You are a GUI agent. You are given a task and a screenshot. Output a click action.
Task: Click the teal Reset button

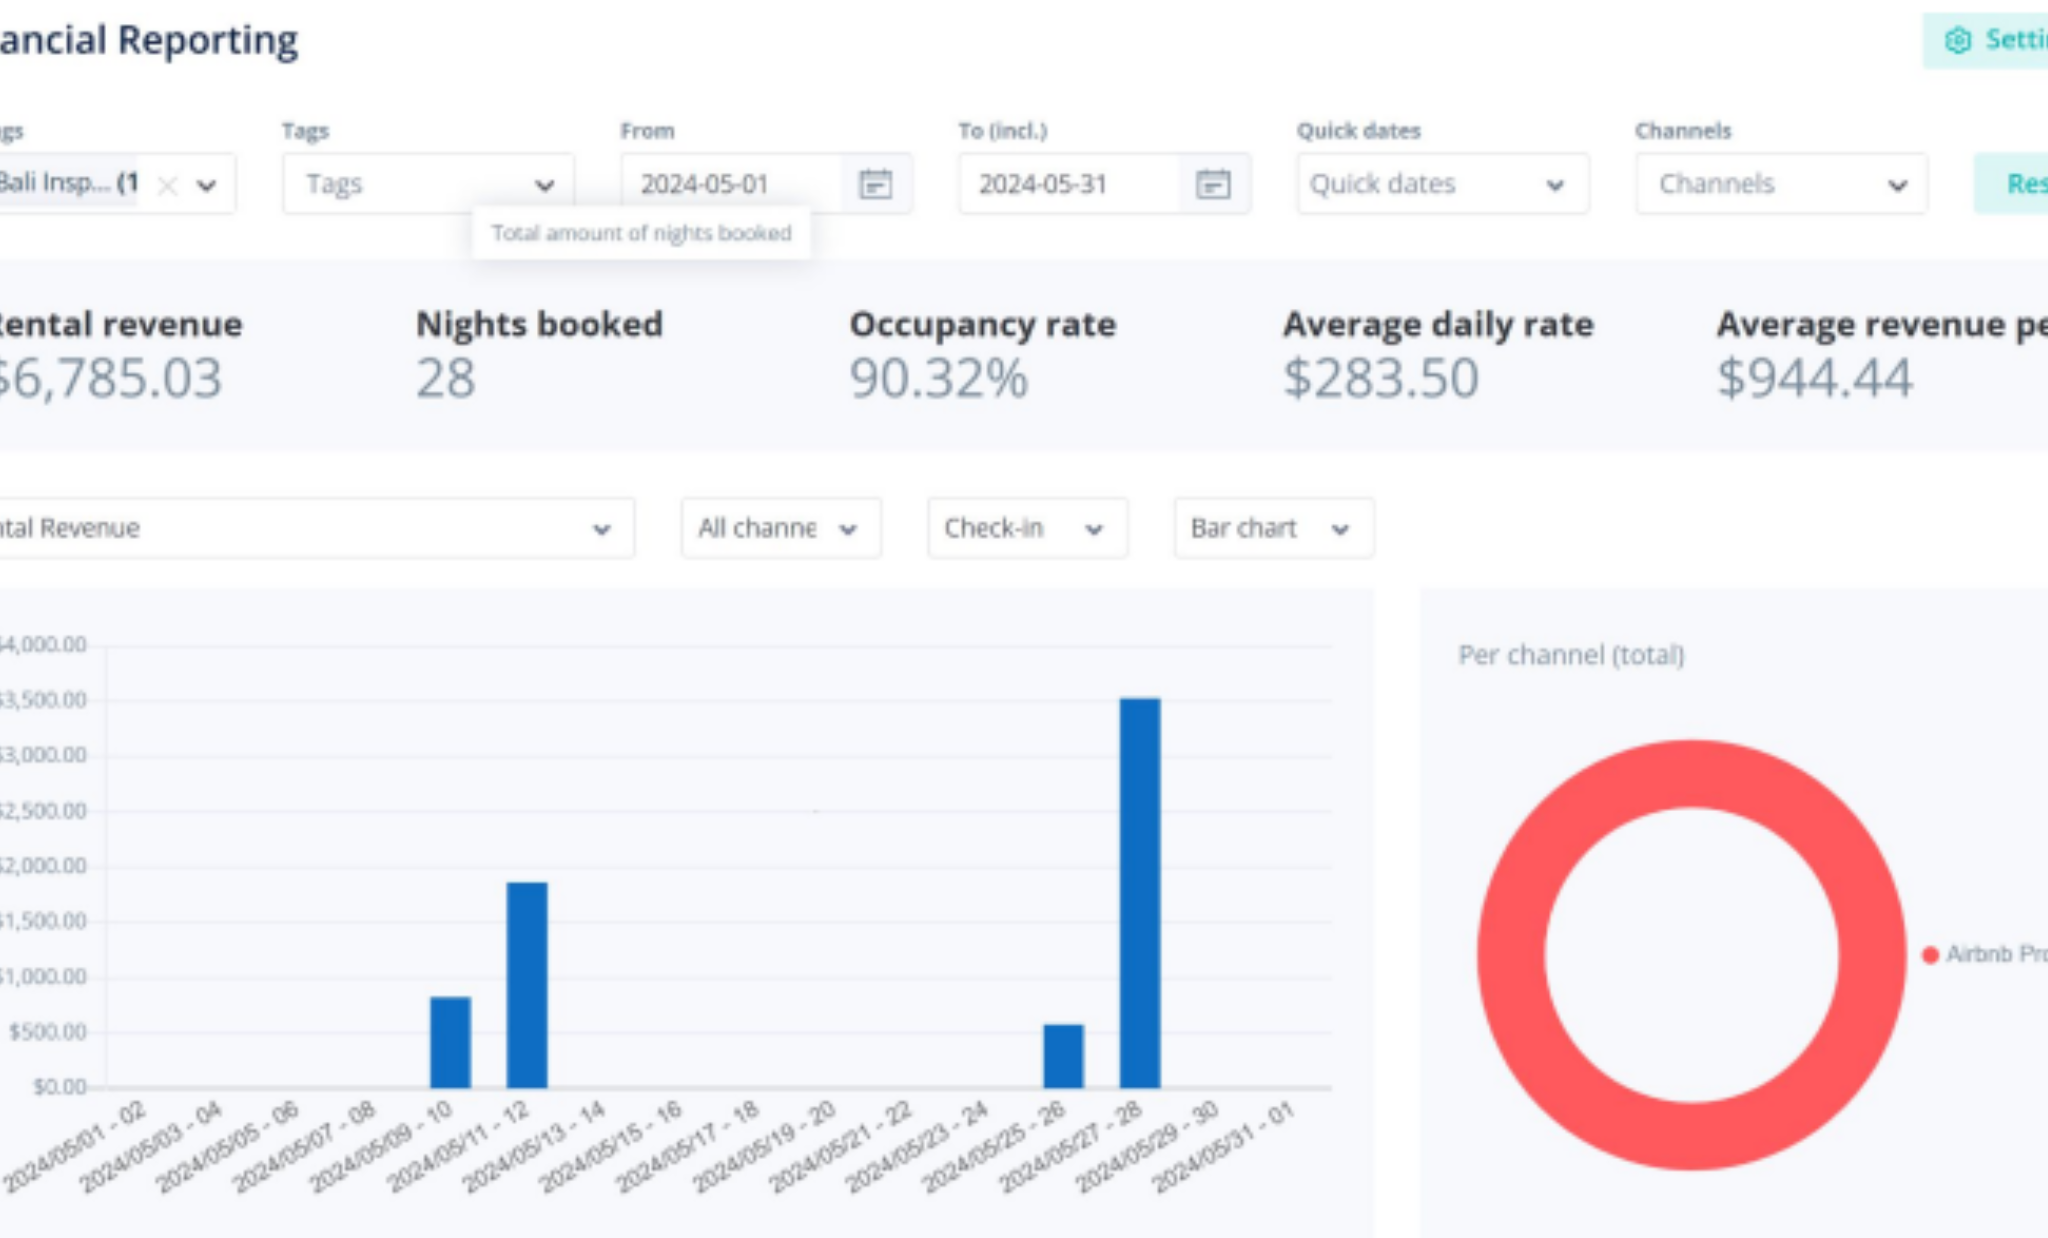click(2011, 184)
